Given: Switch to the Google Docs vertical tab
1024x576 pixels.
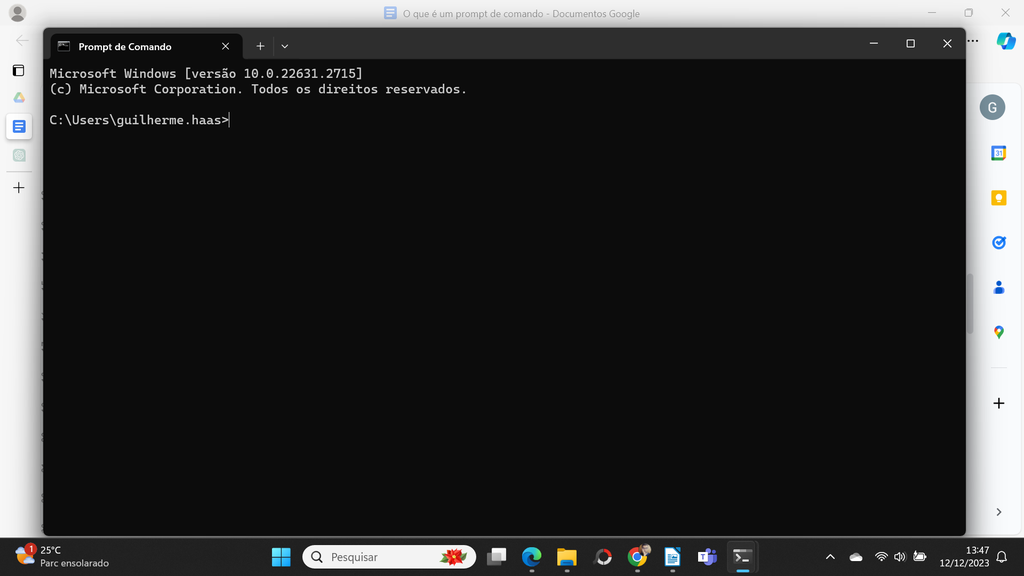Looking at the screenshot, I should [18, 127].
